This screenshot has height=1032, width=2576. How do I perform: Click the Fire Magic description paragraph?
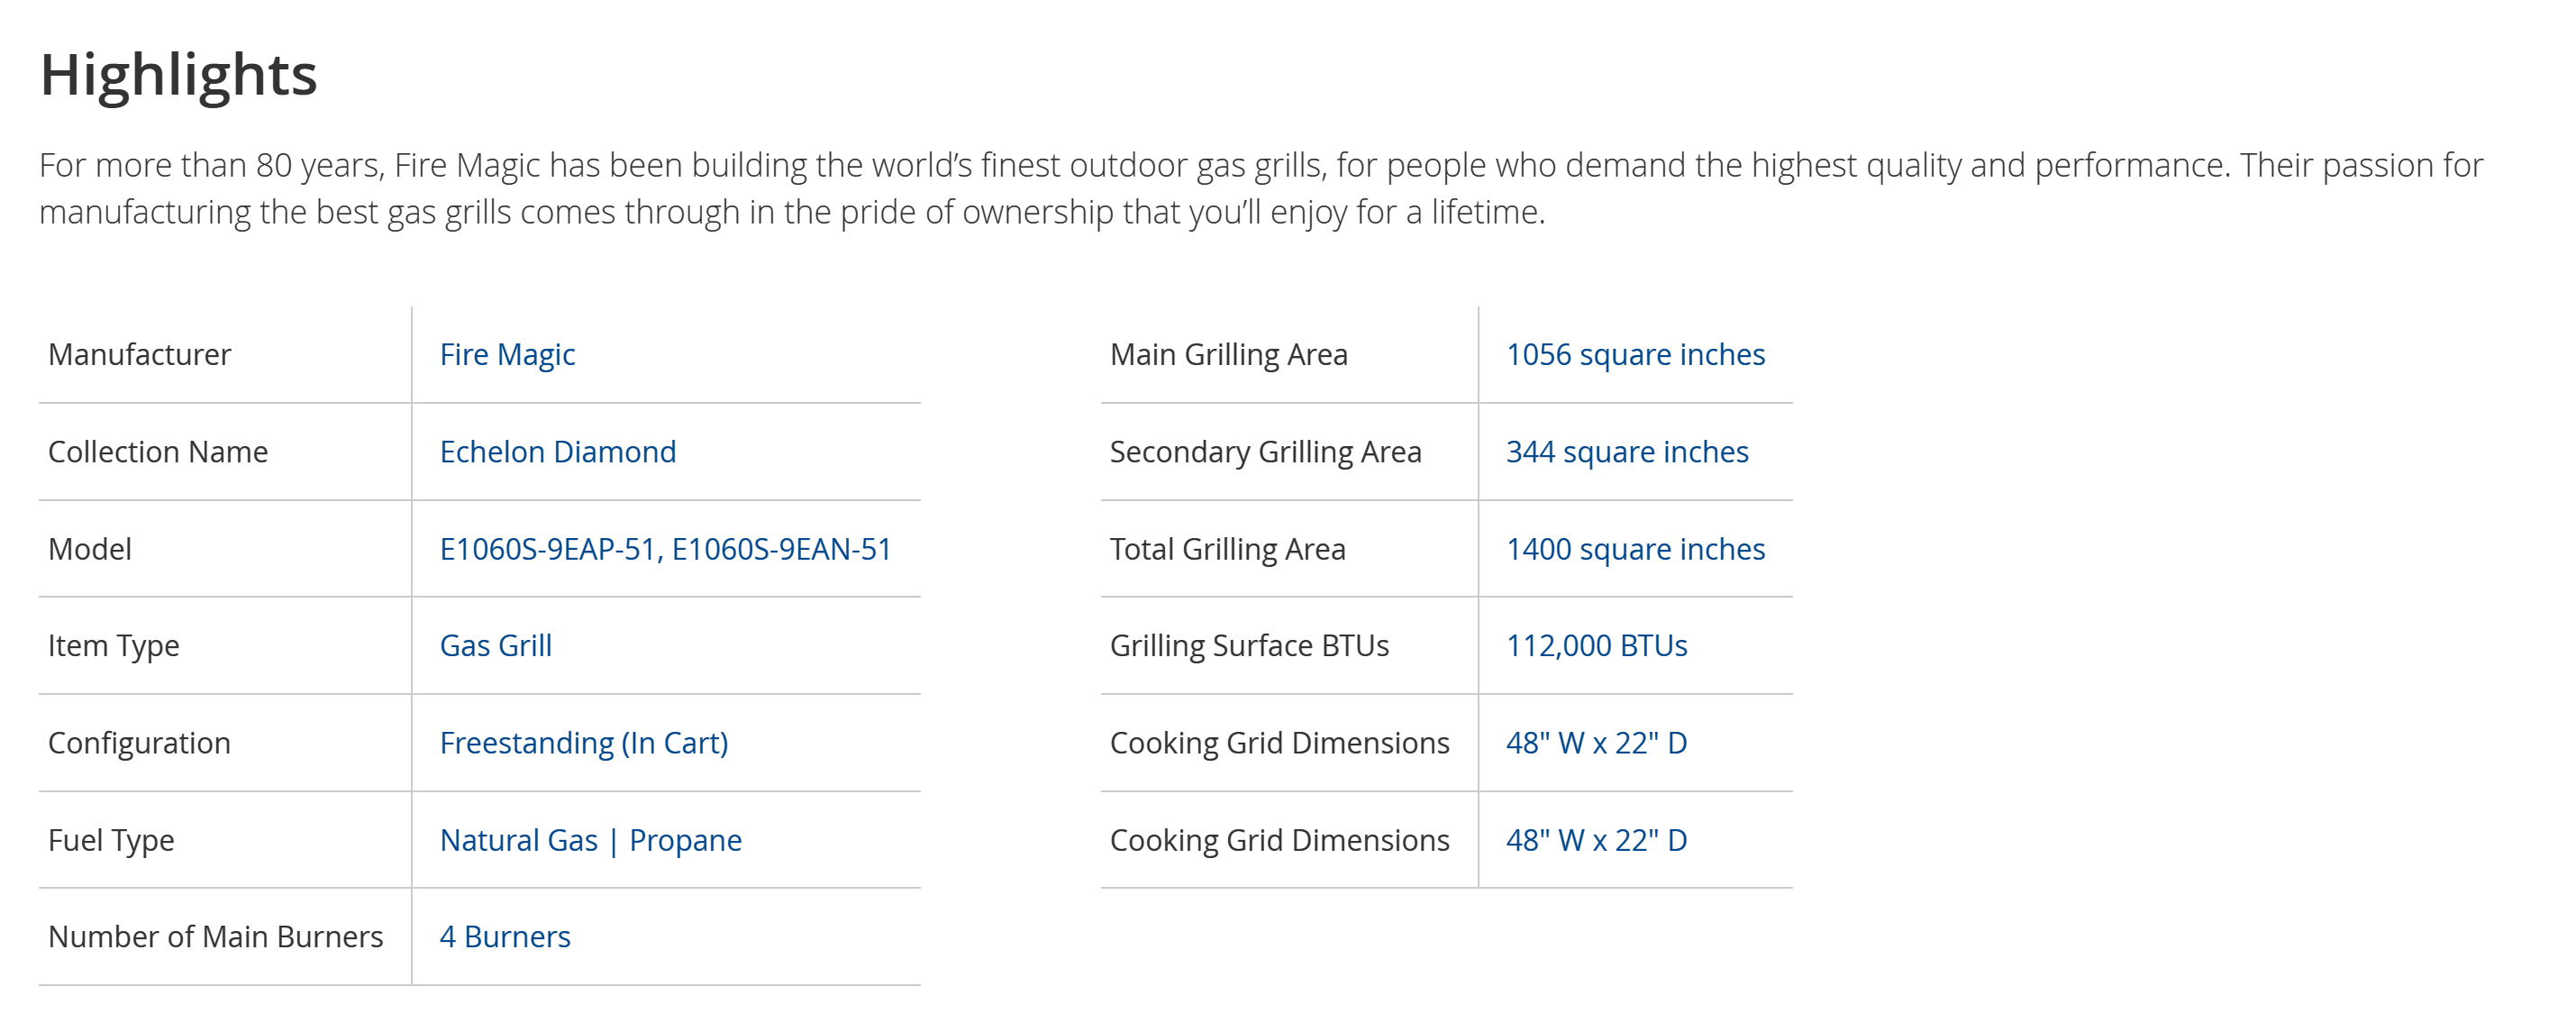click(x=1260, y=188)
